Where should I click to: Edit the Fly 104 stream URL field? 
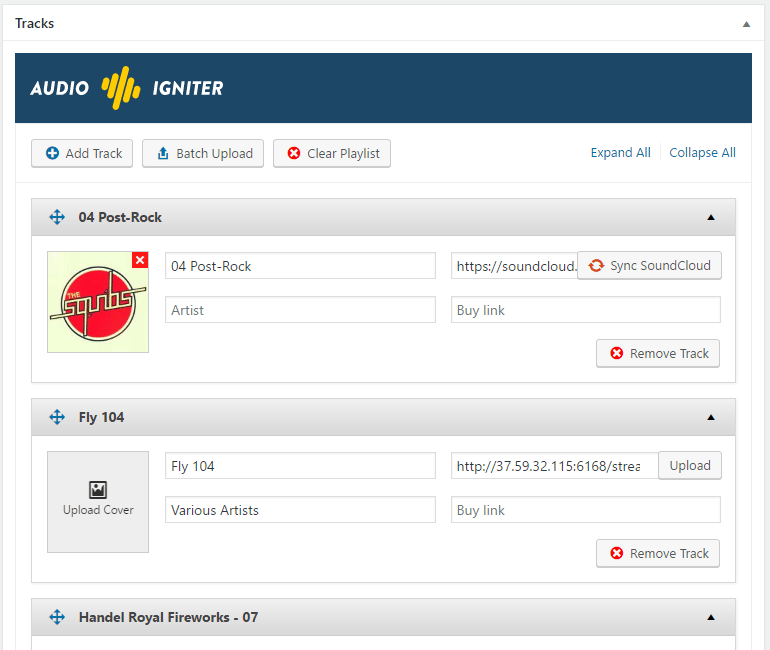coord(555,465)
